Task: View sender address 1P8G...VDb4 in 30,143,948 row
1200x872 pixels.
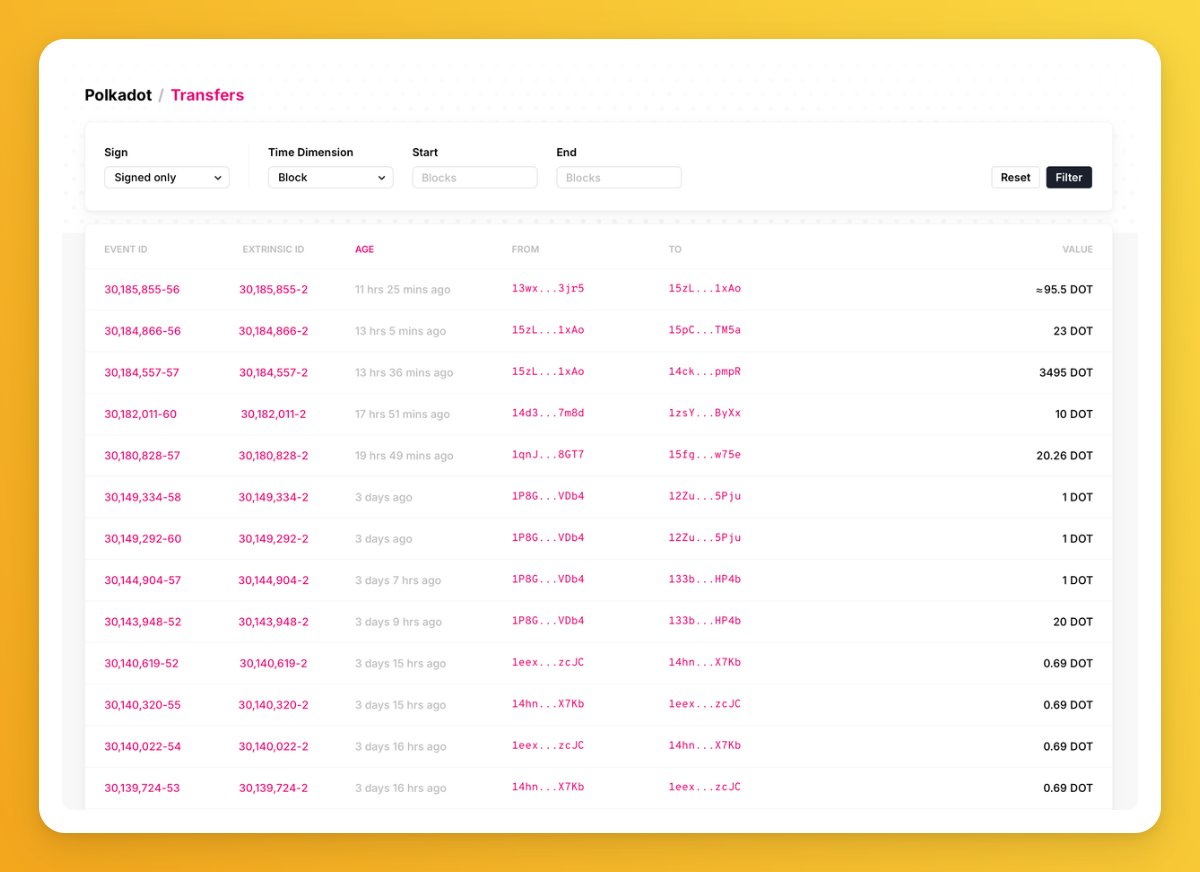Action: click(x=547, y=621)
